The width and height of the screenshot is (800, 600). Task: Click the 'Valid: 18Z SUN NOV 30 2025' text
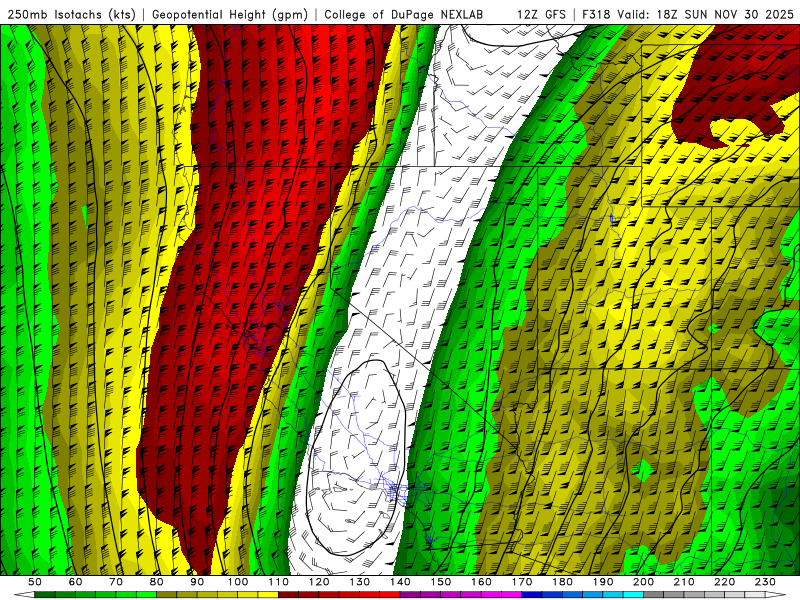click(x=705, y=15)
